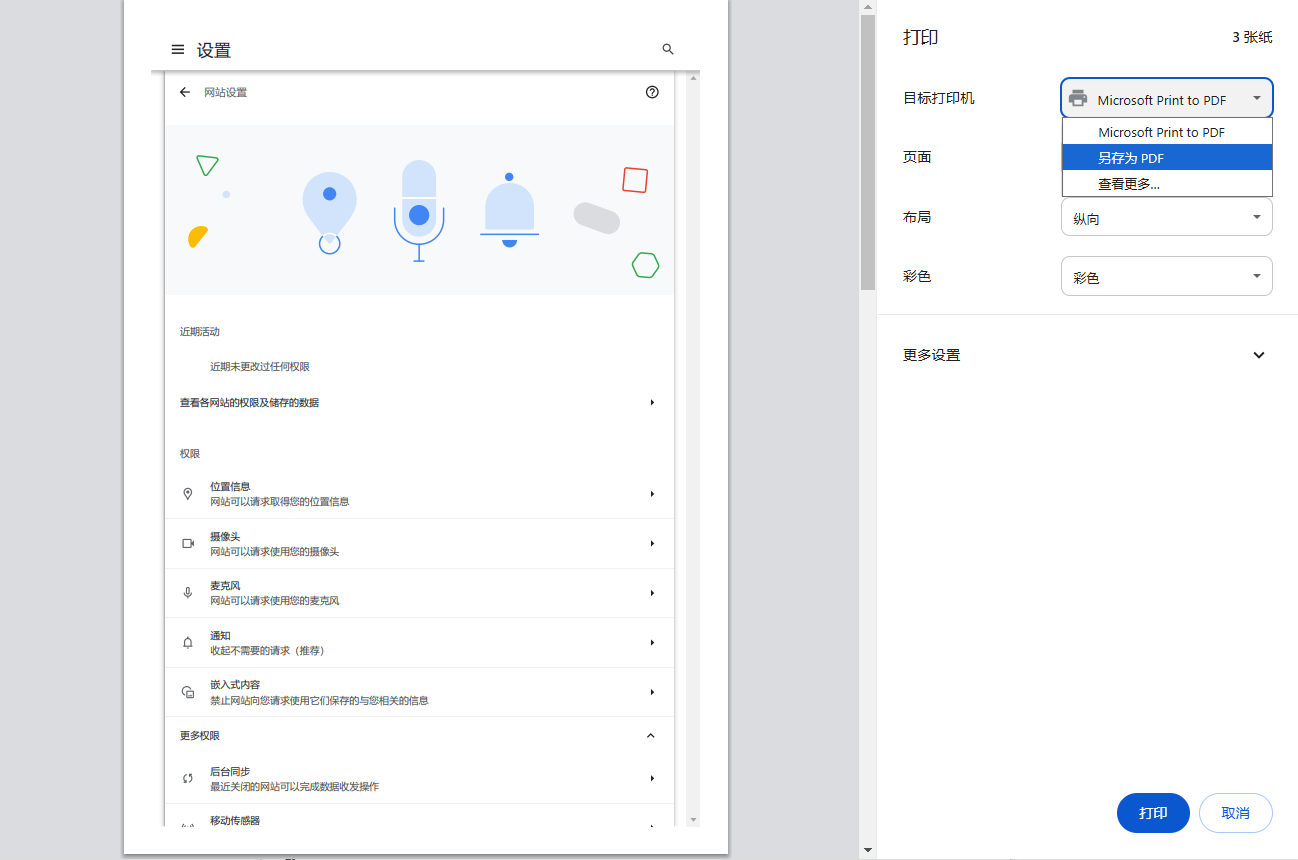
Task: Click the hamburger menu icon beside 设置
Action: (x=178, y=50)
